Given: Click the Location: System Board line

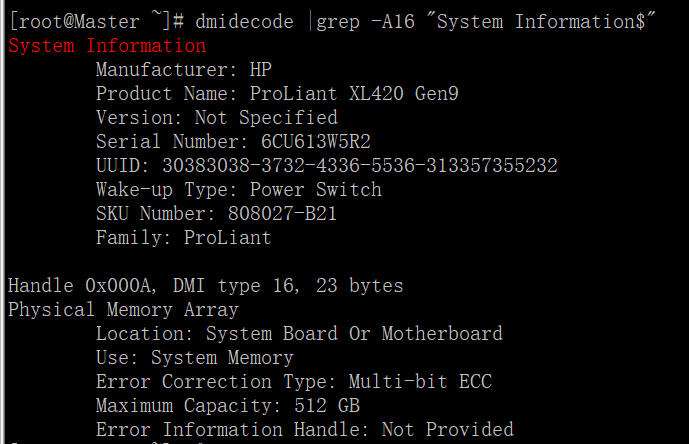Looking at the screenshot, I should (299, 333).
